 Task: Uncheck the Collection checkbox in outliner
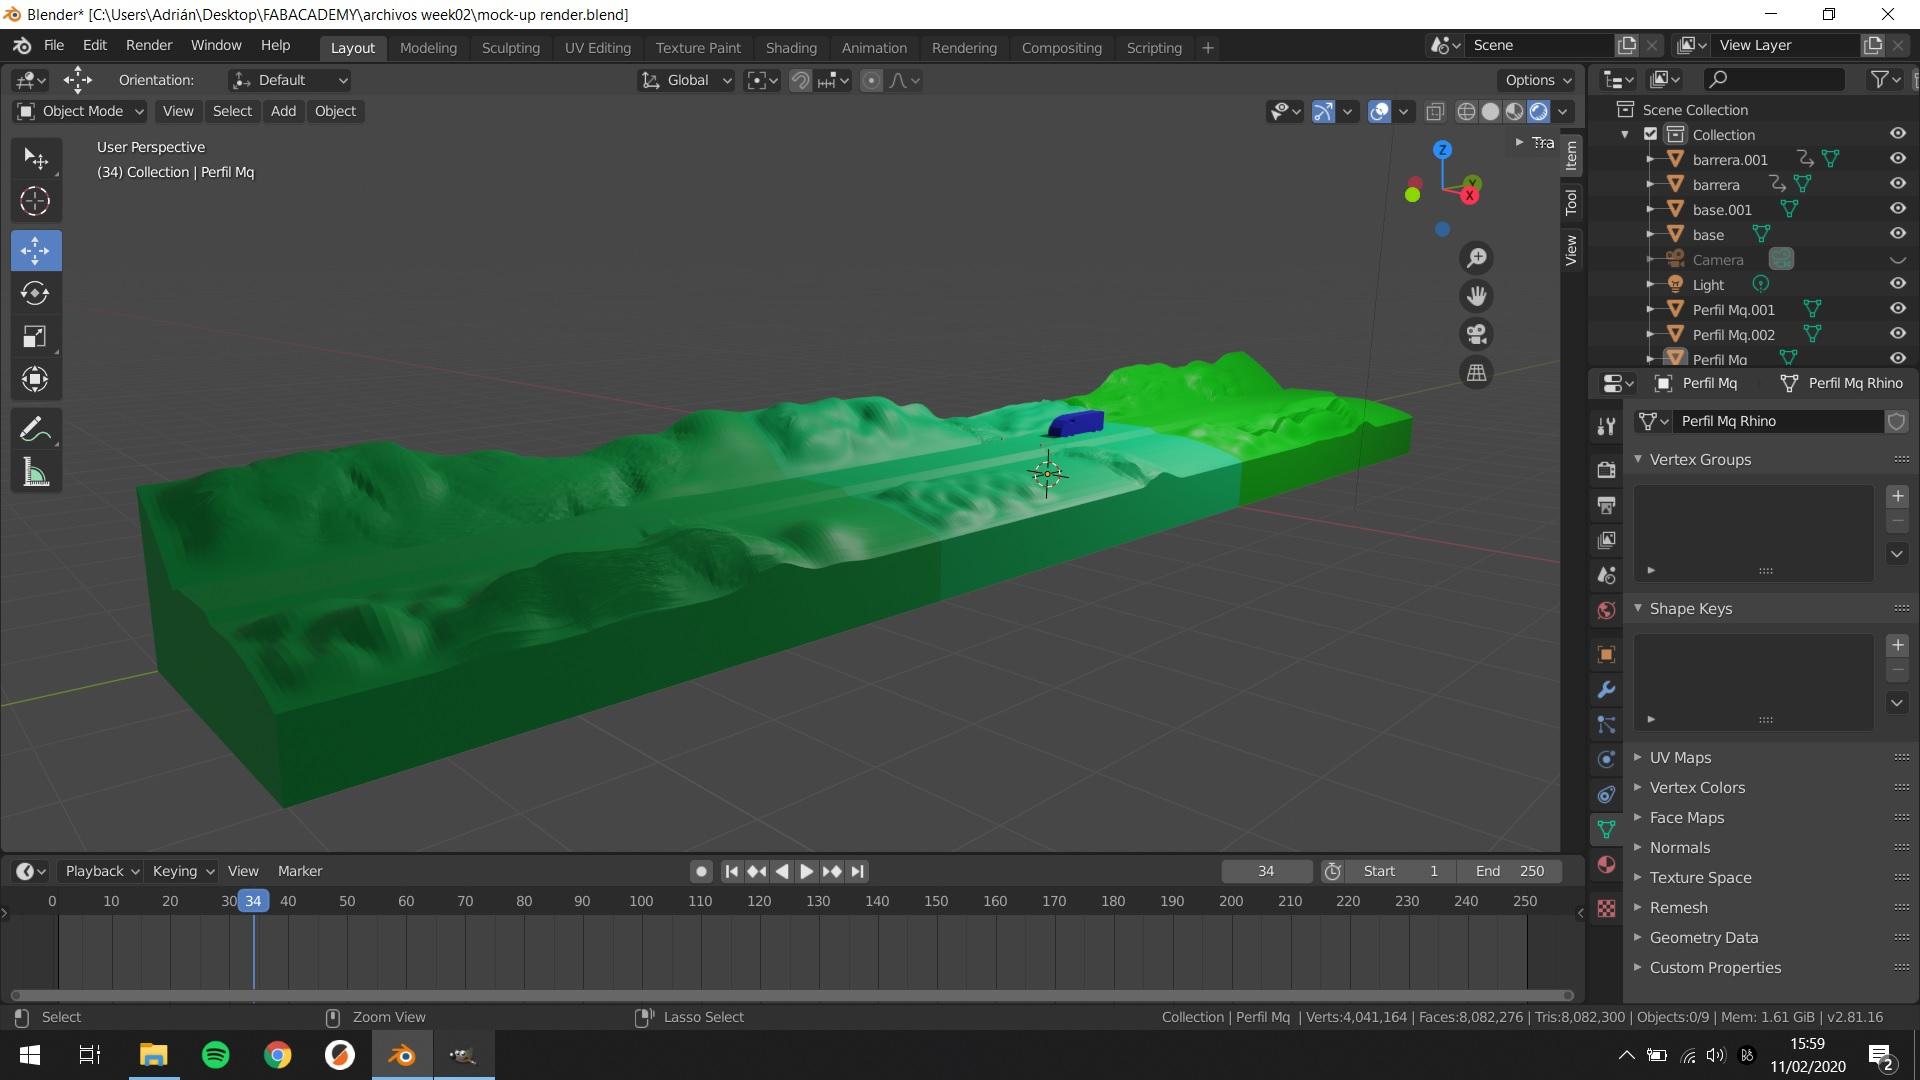click(x=1651, y=134)
